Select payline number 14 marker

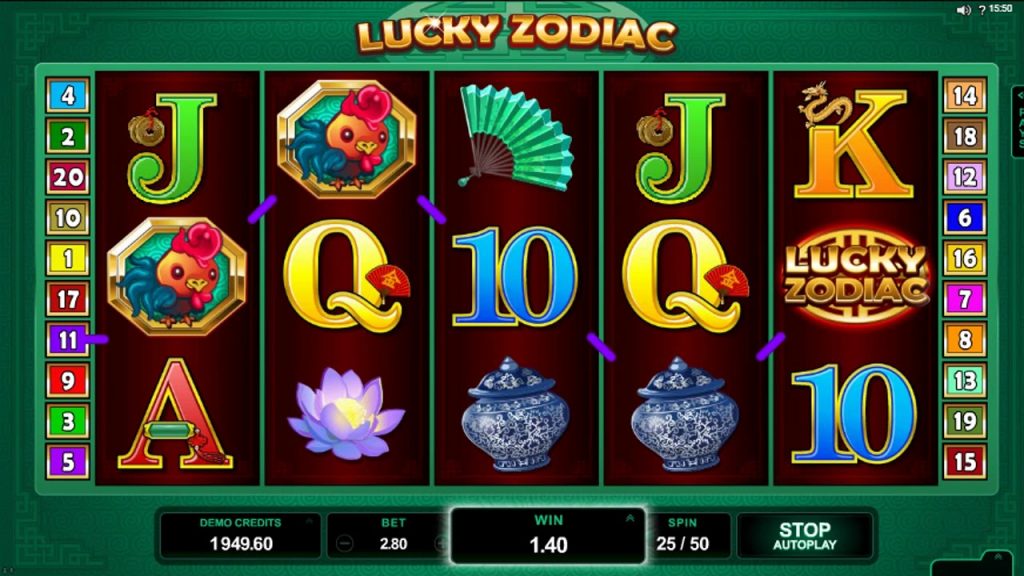[x=965, y=96]
